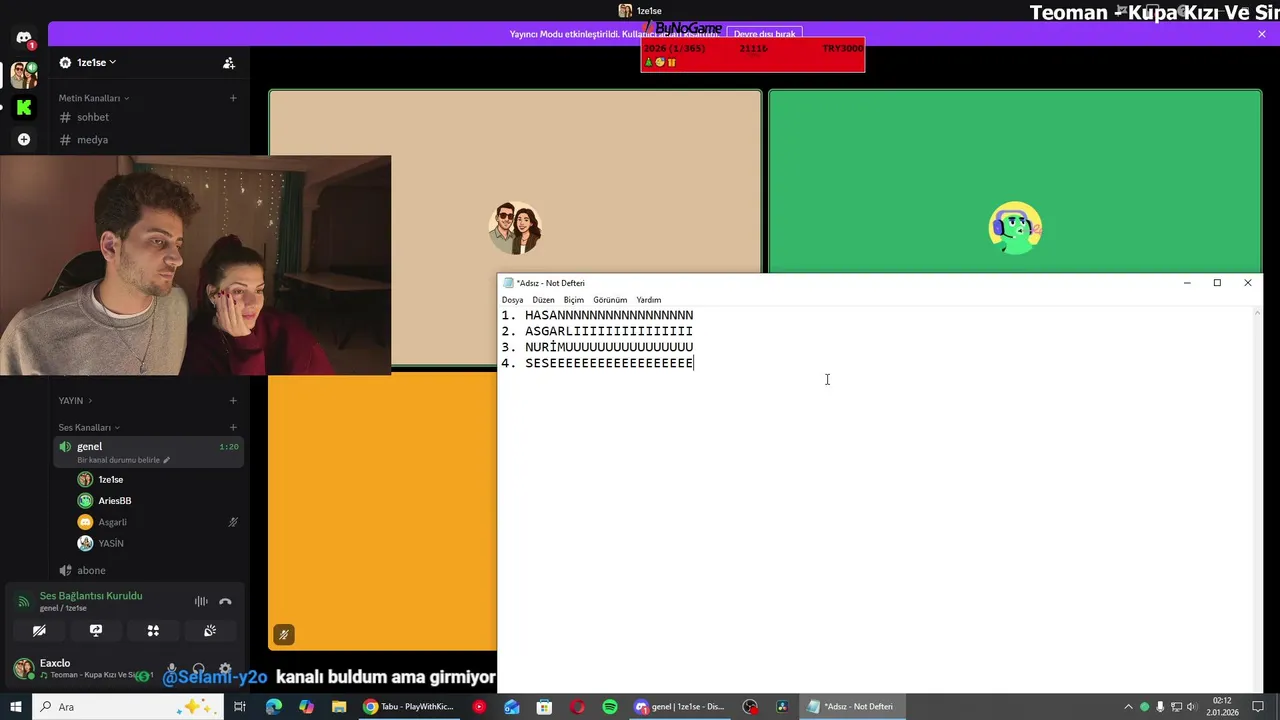Open OBS Studio from taskbar
Screen dimensions: 1280x720
pos(750,707)
